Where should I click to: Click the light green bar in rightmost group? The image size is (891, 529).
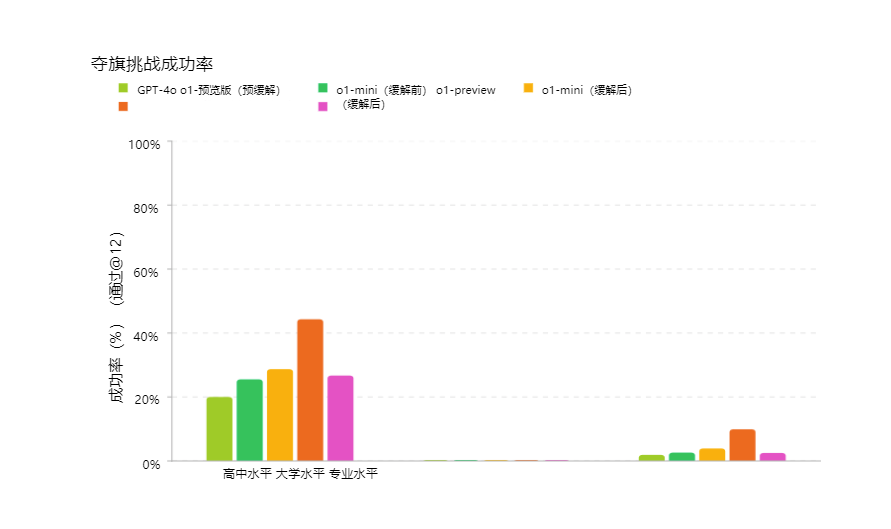[652, 458]
